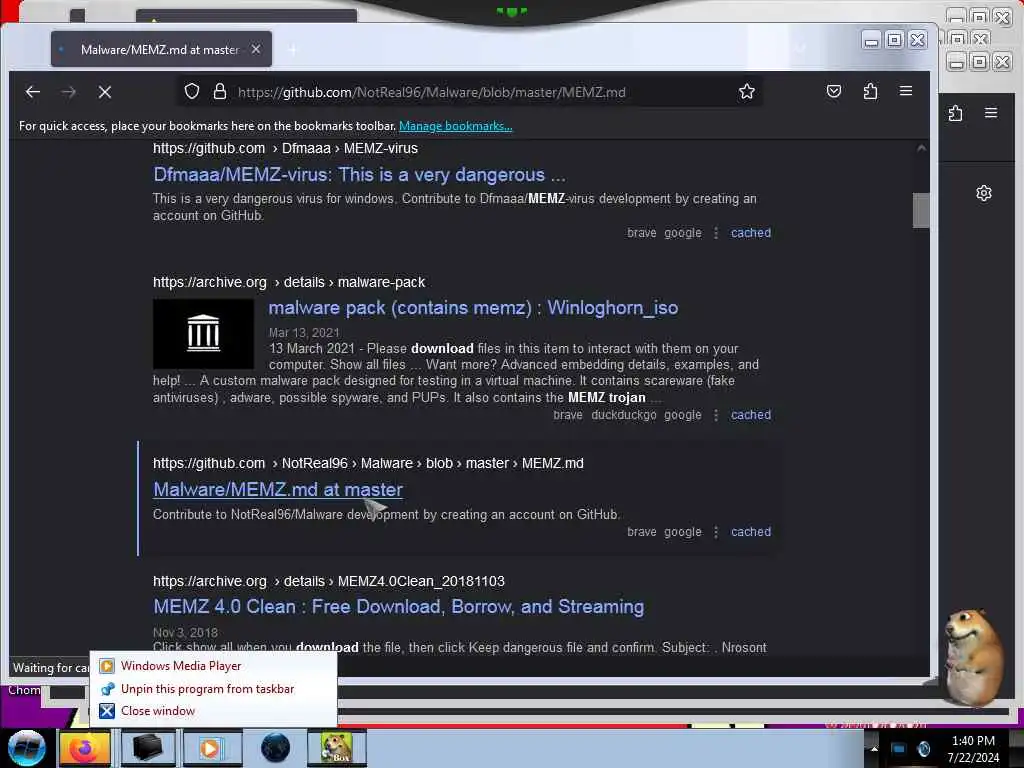Go back using the Firefox back arrow
Screen dimensions: 1024x768
click(33, 92)
